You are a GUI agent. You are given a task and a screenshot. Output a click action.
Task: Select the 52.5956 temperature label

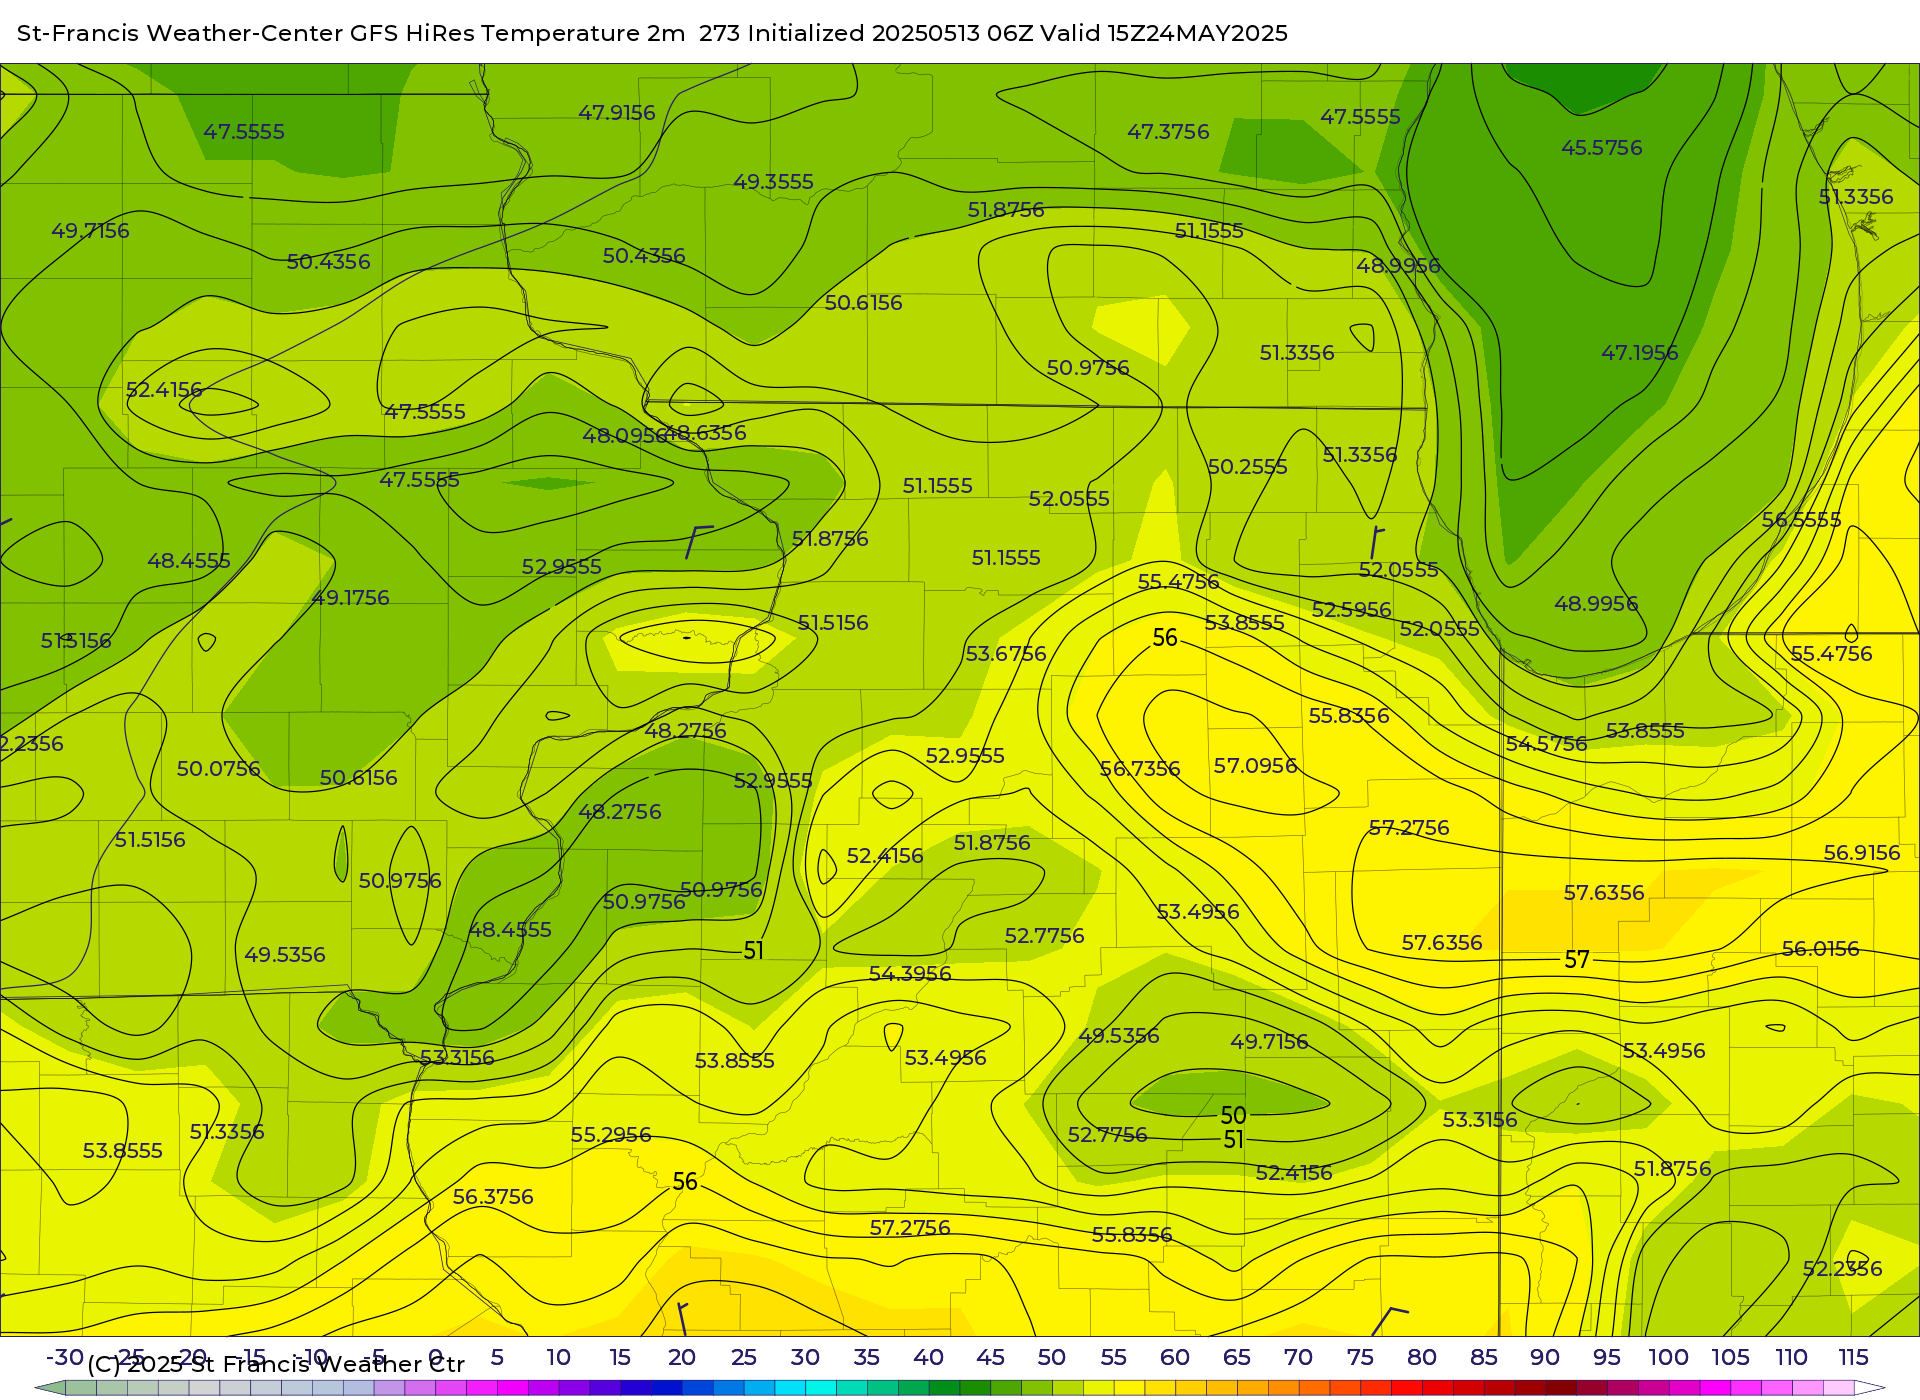[x=1351, y=610]
